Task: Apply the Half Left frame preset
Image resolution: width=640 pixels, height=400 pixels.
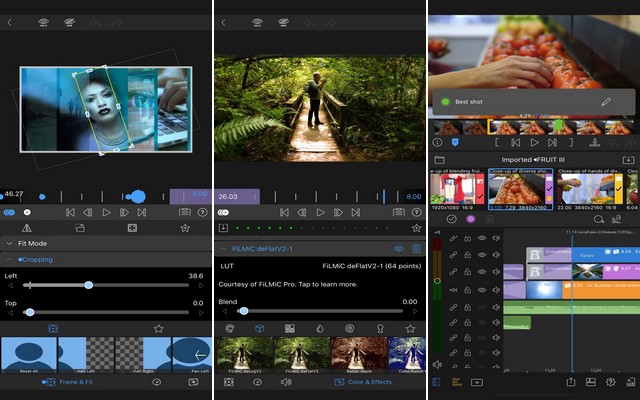Action: [x=86, y=355]
